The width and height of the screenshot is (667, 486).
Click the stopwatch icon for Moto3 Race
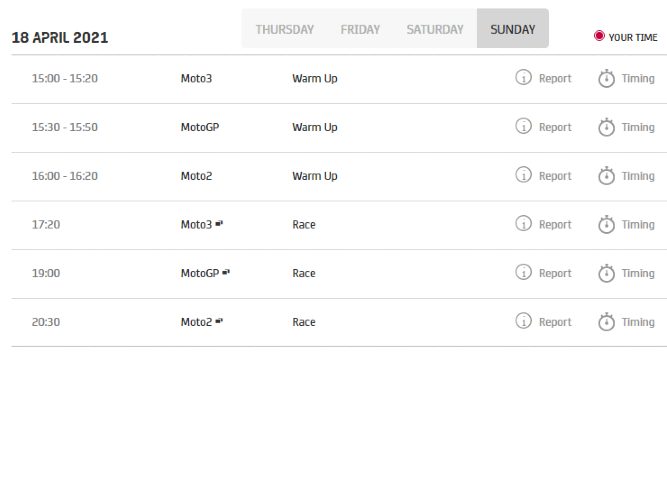click(x=606, y=224)
